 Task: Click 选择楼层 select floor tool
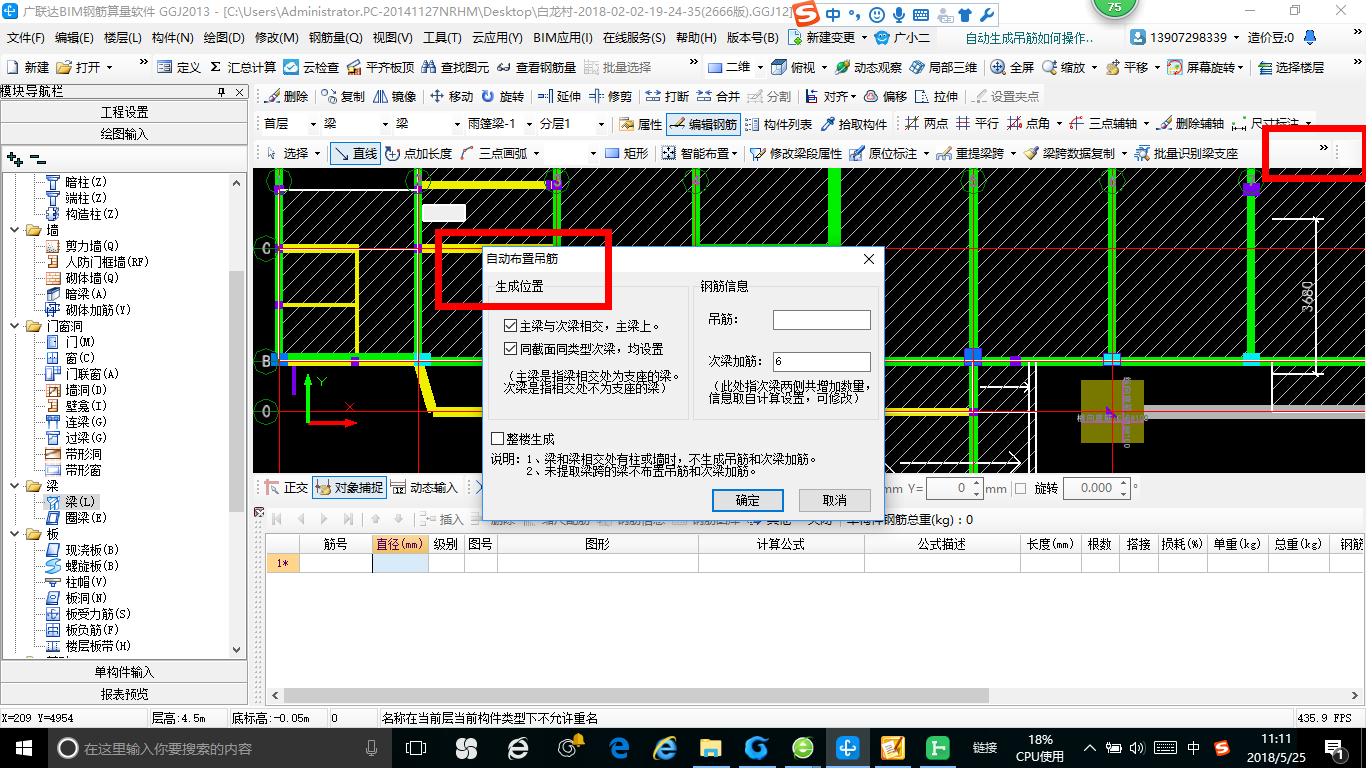coord(1291,67)
